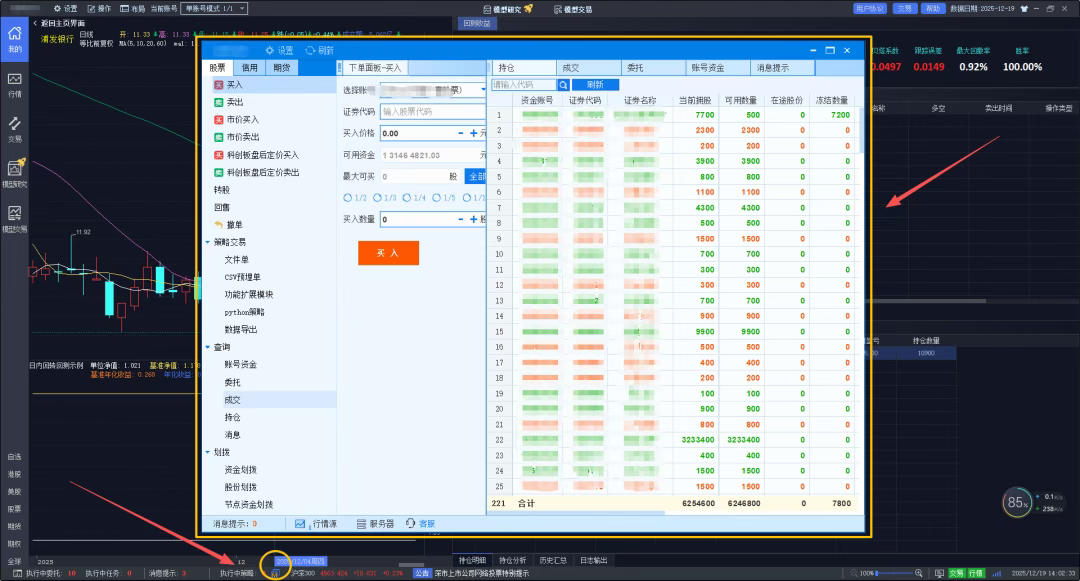Click the 交易 sidebar icon
Screen dimensions: 1080x581
click(15, 127)
